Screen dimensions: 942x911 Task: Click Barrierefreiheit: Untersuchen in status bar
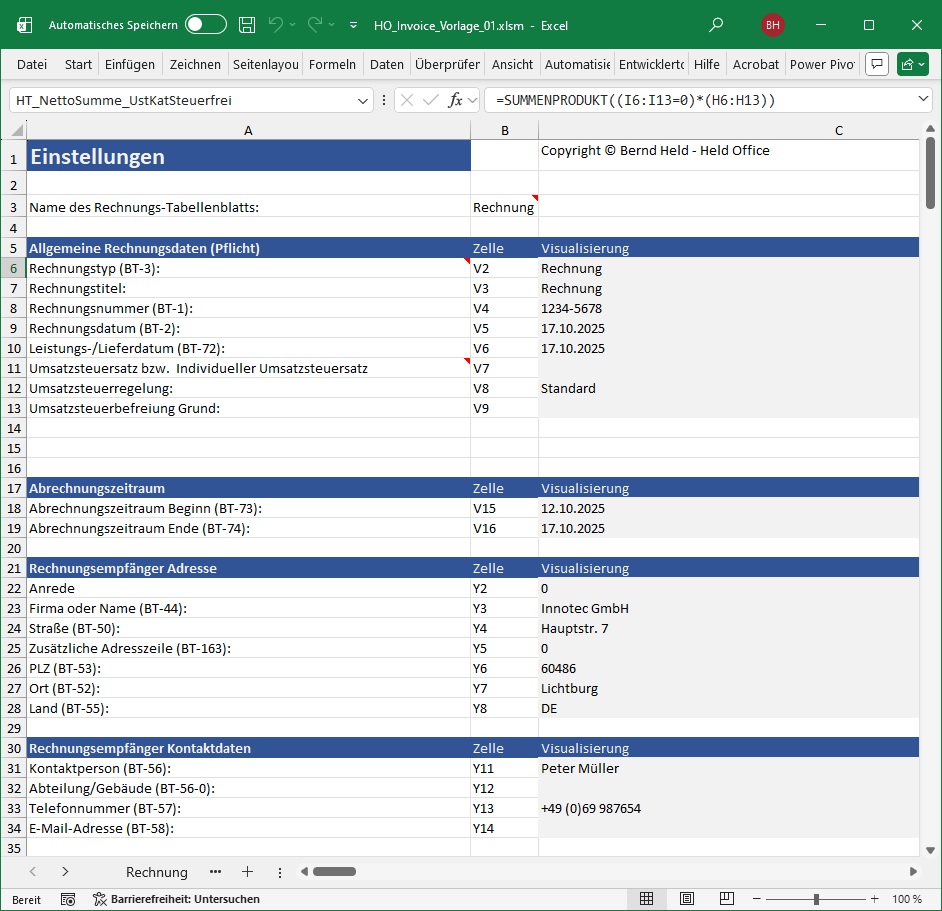point(176,899)
